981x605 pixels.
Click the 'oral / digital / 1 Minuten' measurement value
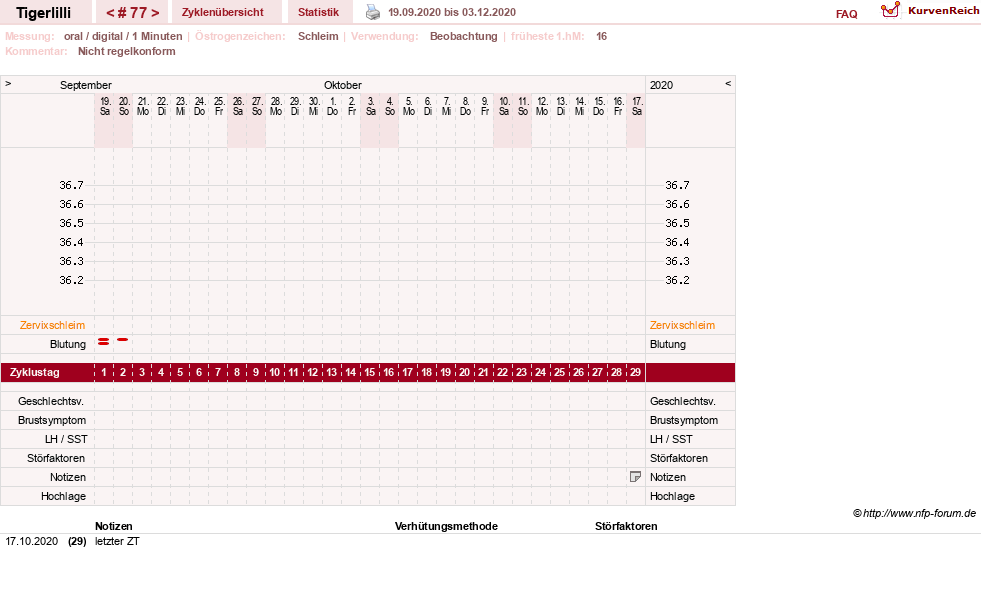tap(123, 36)
